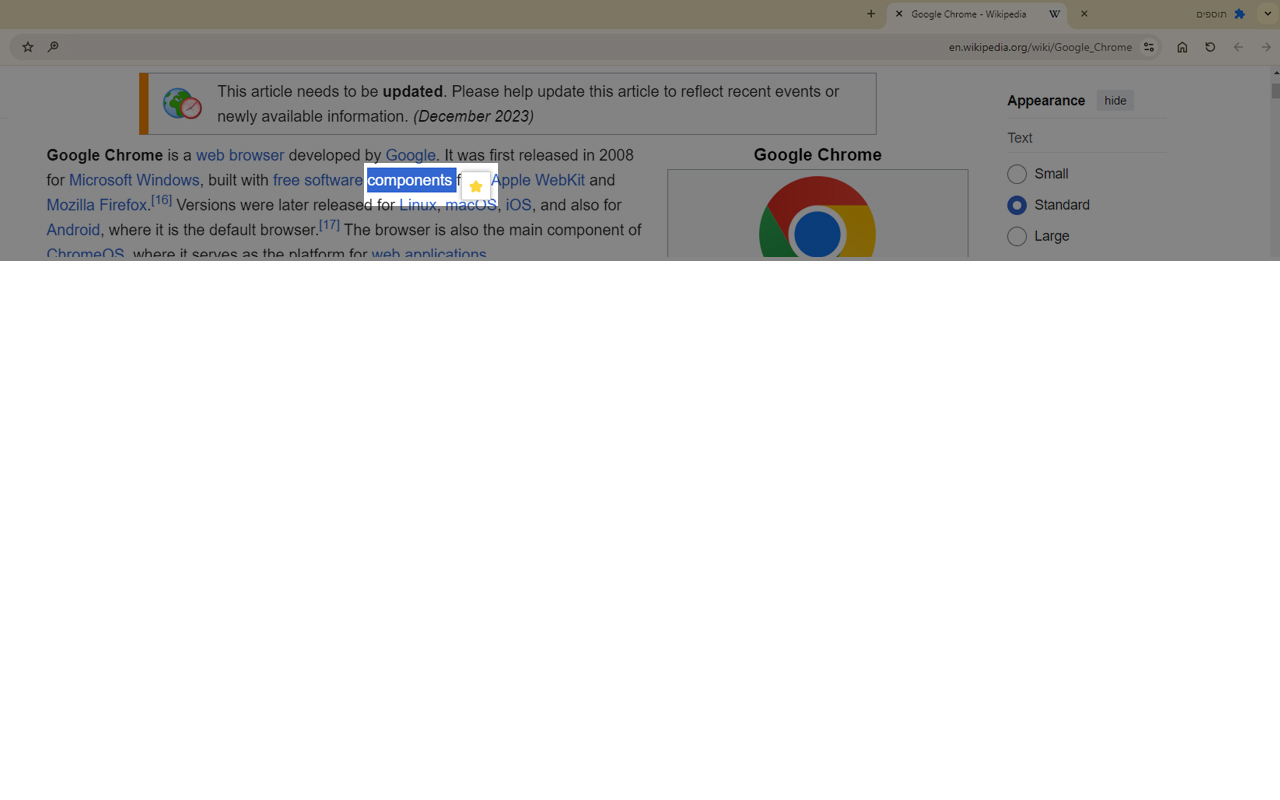Close the Google Chrome - Wikipedia tab
The height and width of the screenshot is (800, 1280).
click(x=899, y=14)
